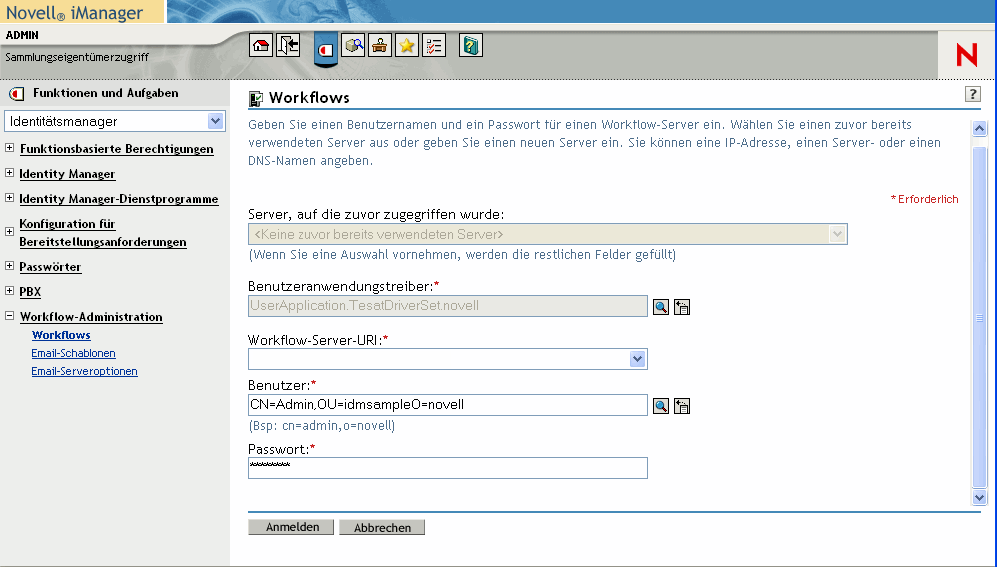Click the Funktionen und Aufgaben header icon
This screenshot has height=567, width=997.
click(17, 93)
